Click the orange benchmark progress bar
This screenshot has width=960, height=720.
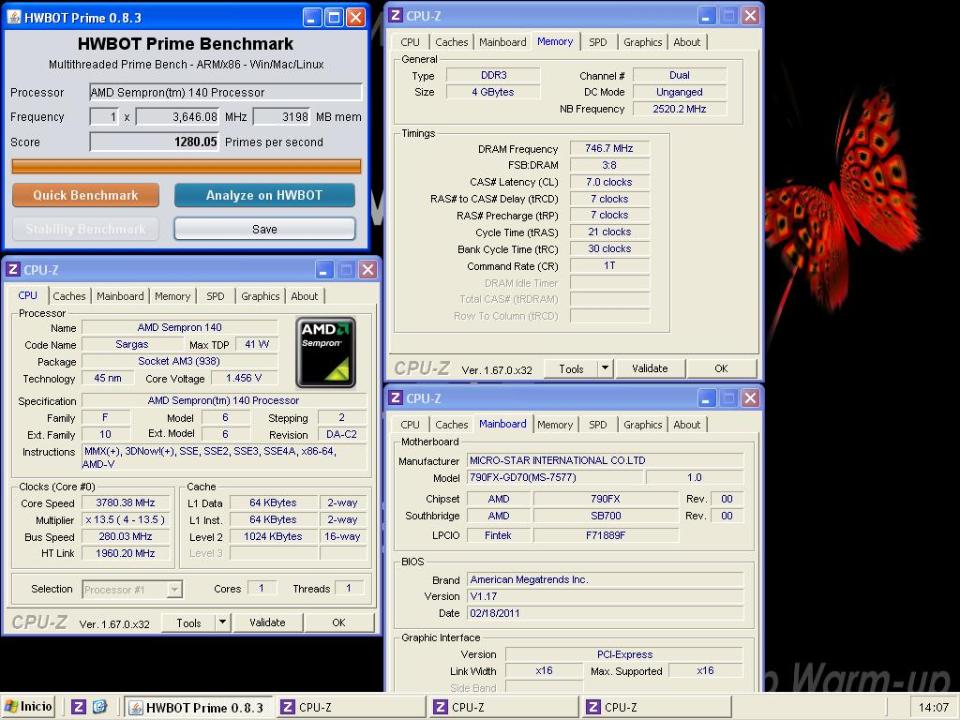186,166
